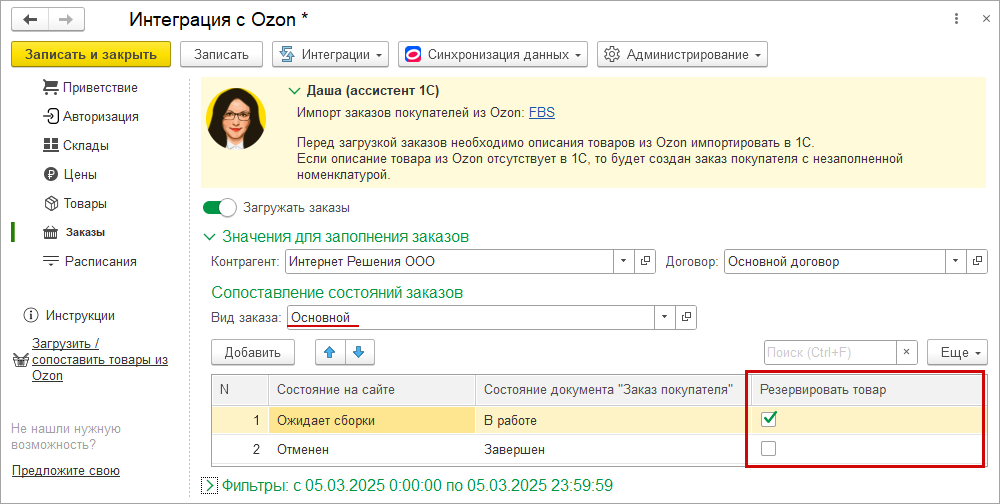The width and height of the screenshot is (1000, 504).
Task: Click the Контрагент field Интернет Решения ООО
Action: pyautogui.click(x=449, y=261)
